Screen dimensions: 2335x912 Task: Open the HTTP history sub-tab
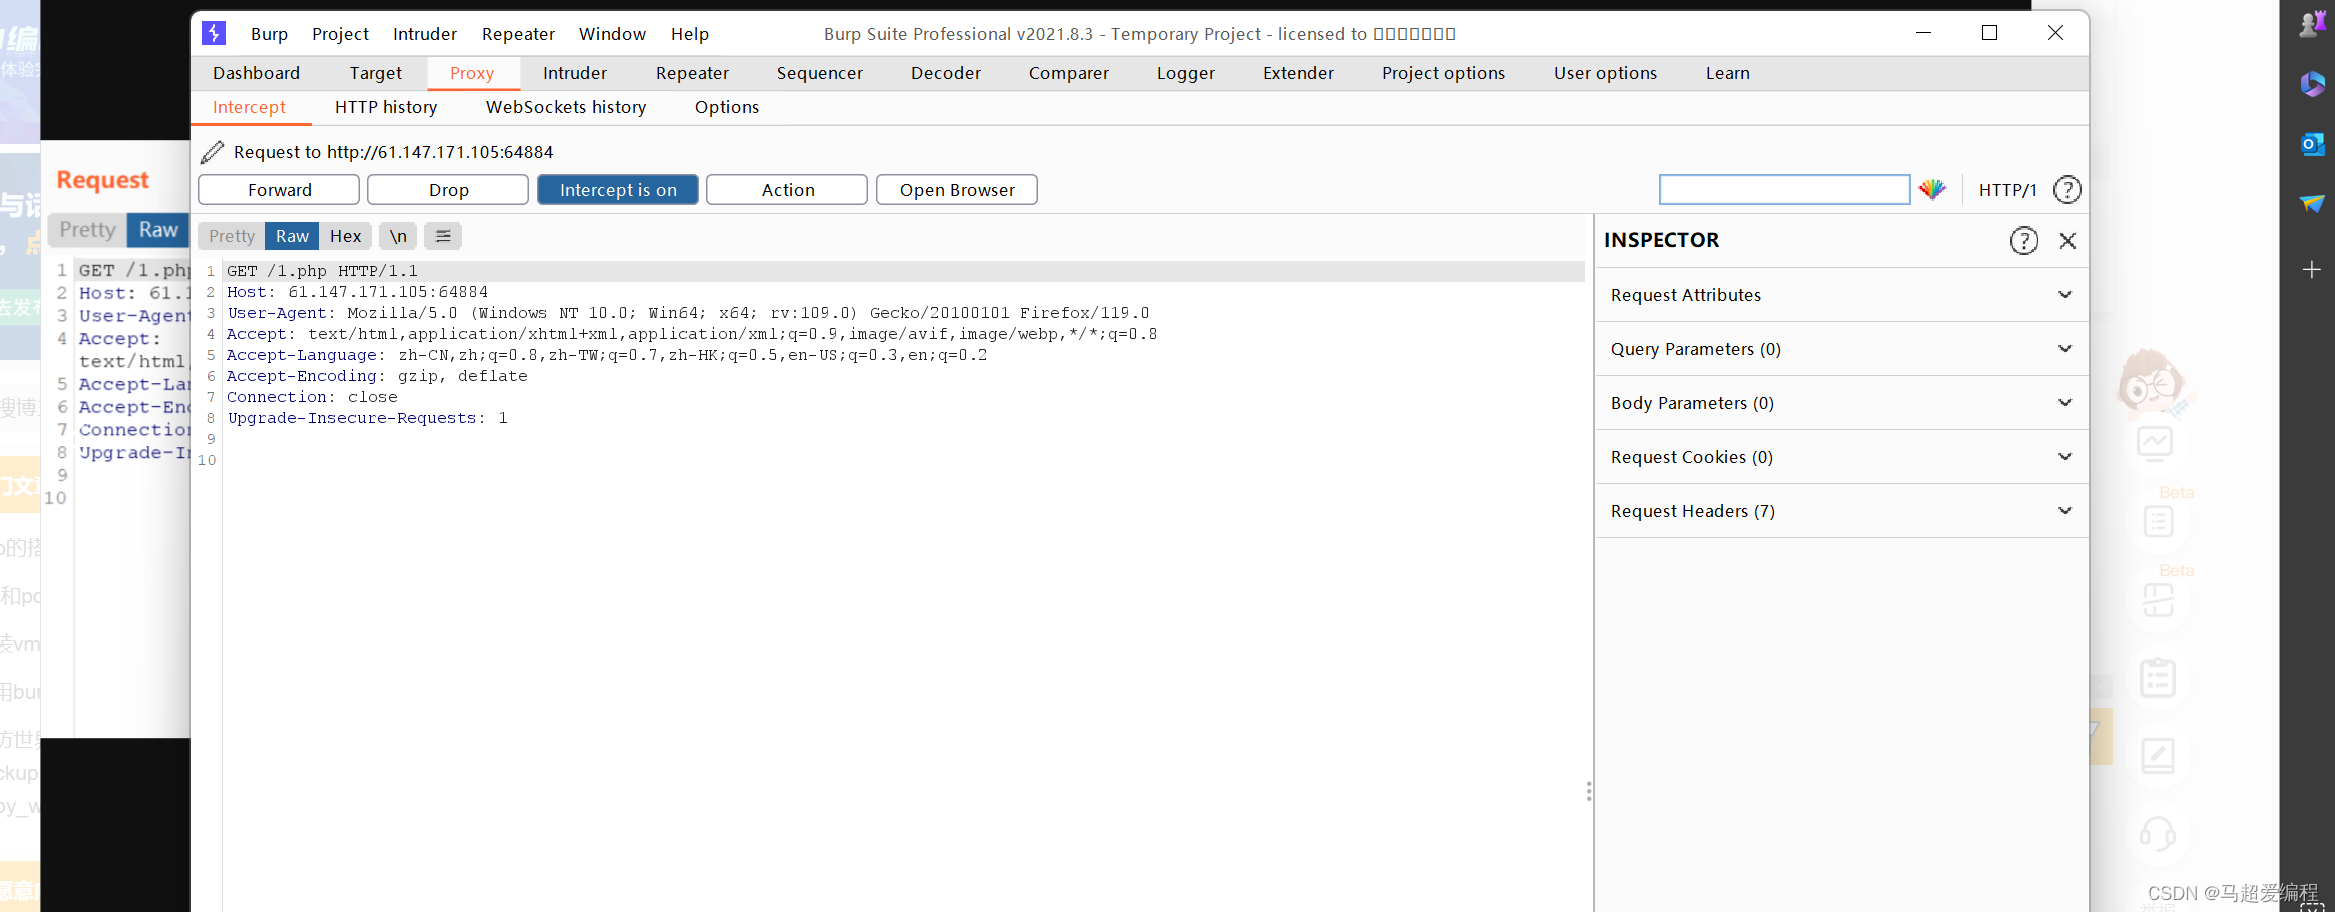pyautogui.click(x=386, y=107)
